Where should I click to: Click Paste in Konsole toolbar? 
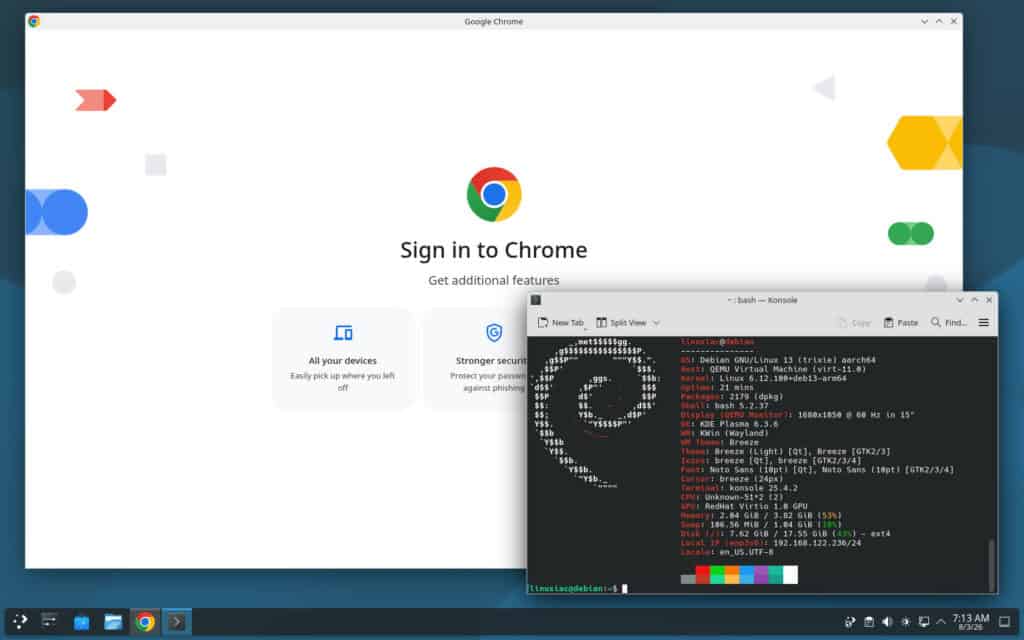(901, 323)
